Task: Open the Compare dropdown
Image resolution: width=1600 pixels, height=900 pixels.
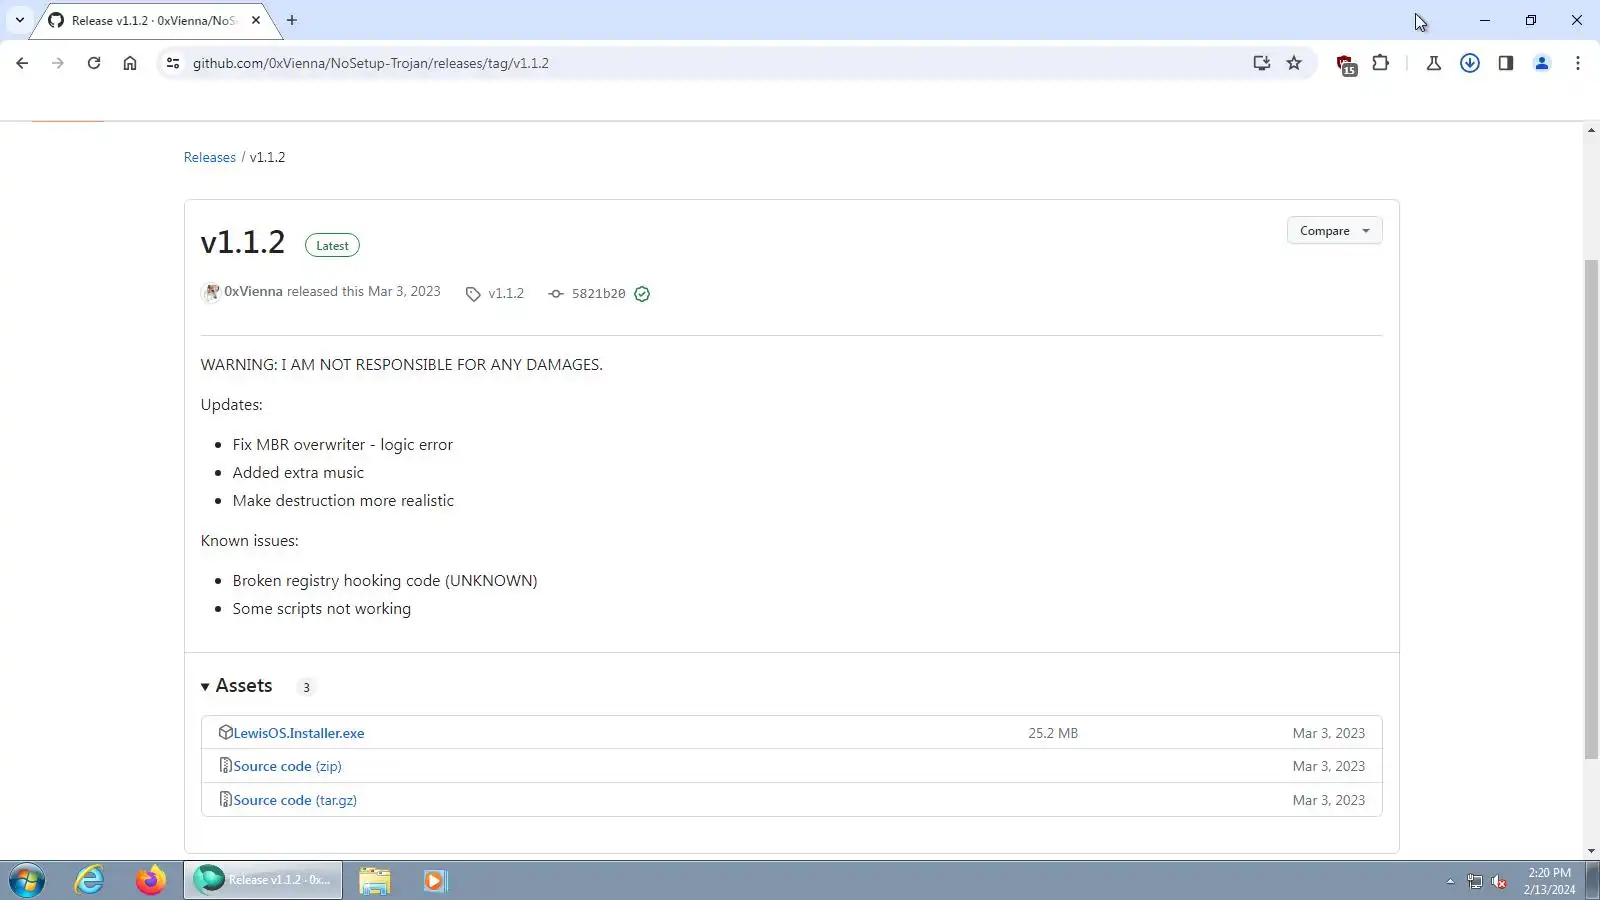Action: tap(1334, 231)
